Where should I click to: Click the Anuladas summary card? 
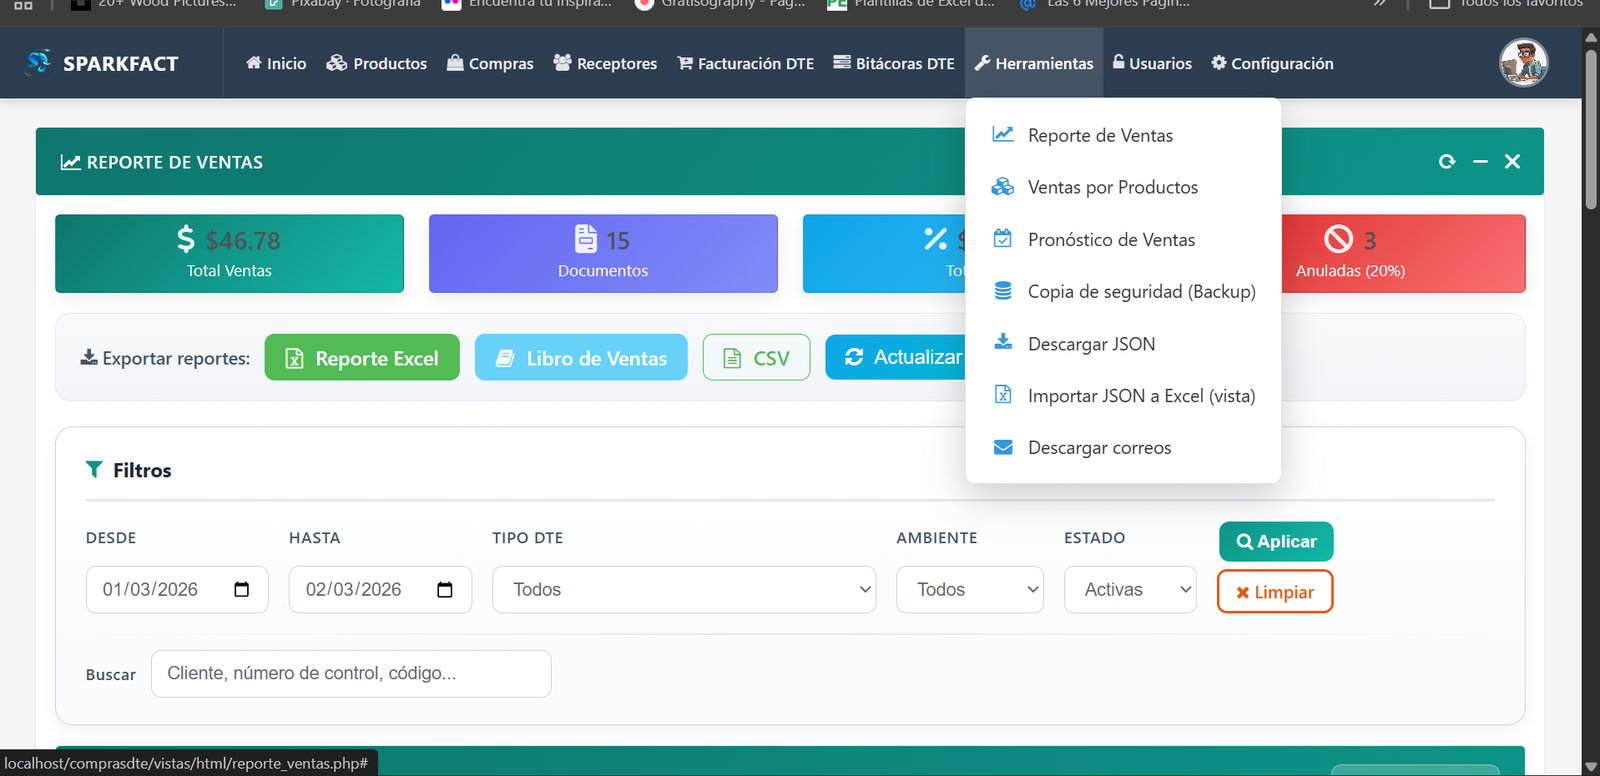click(x=1402, y=254)
